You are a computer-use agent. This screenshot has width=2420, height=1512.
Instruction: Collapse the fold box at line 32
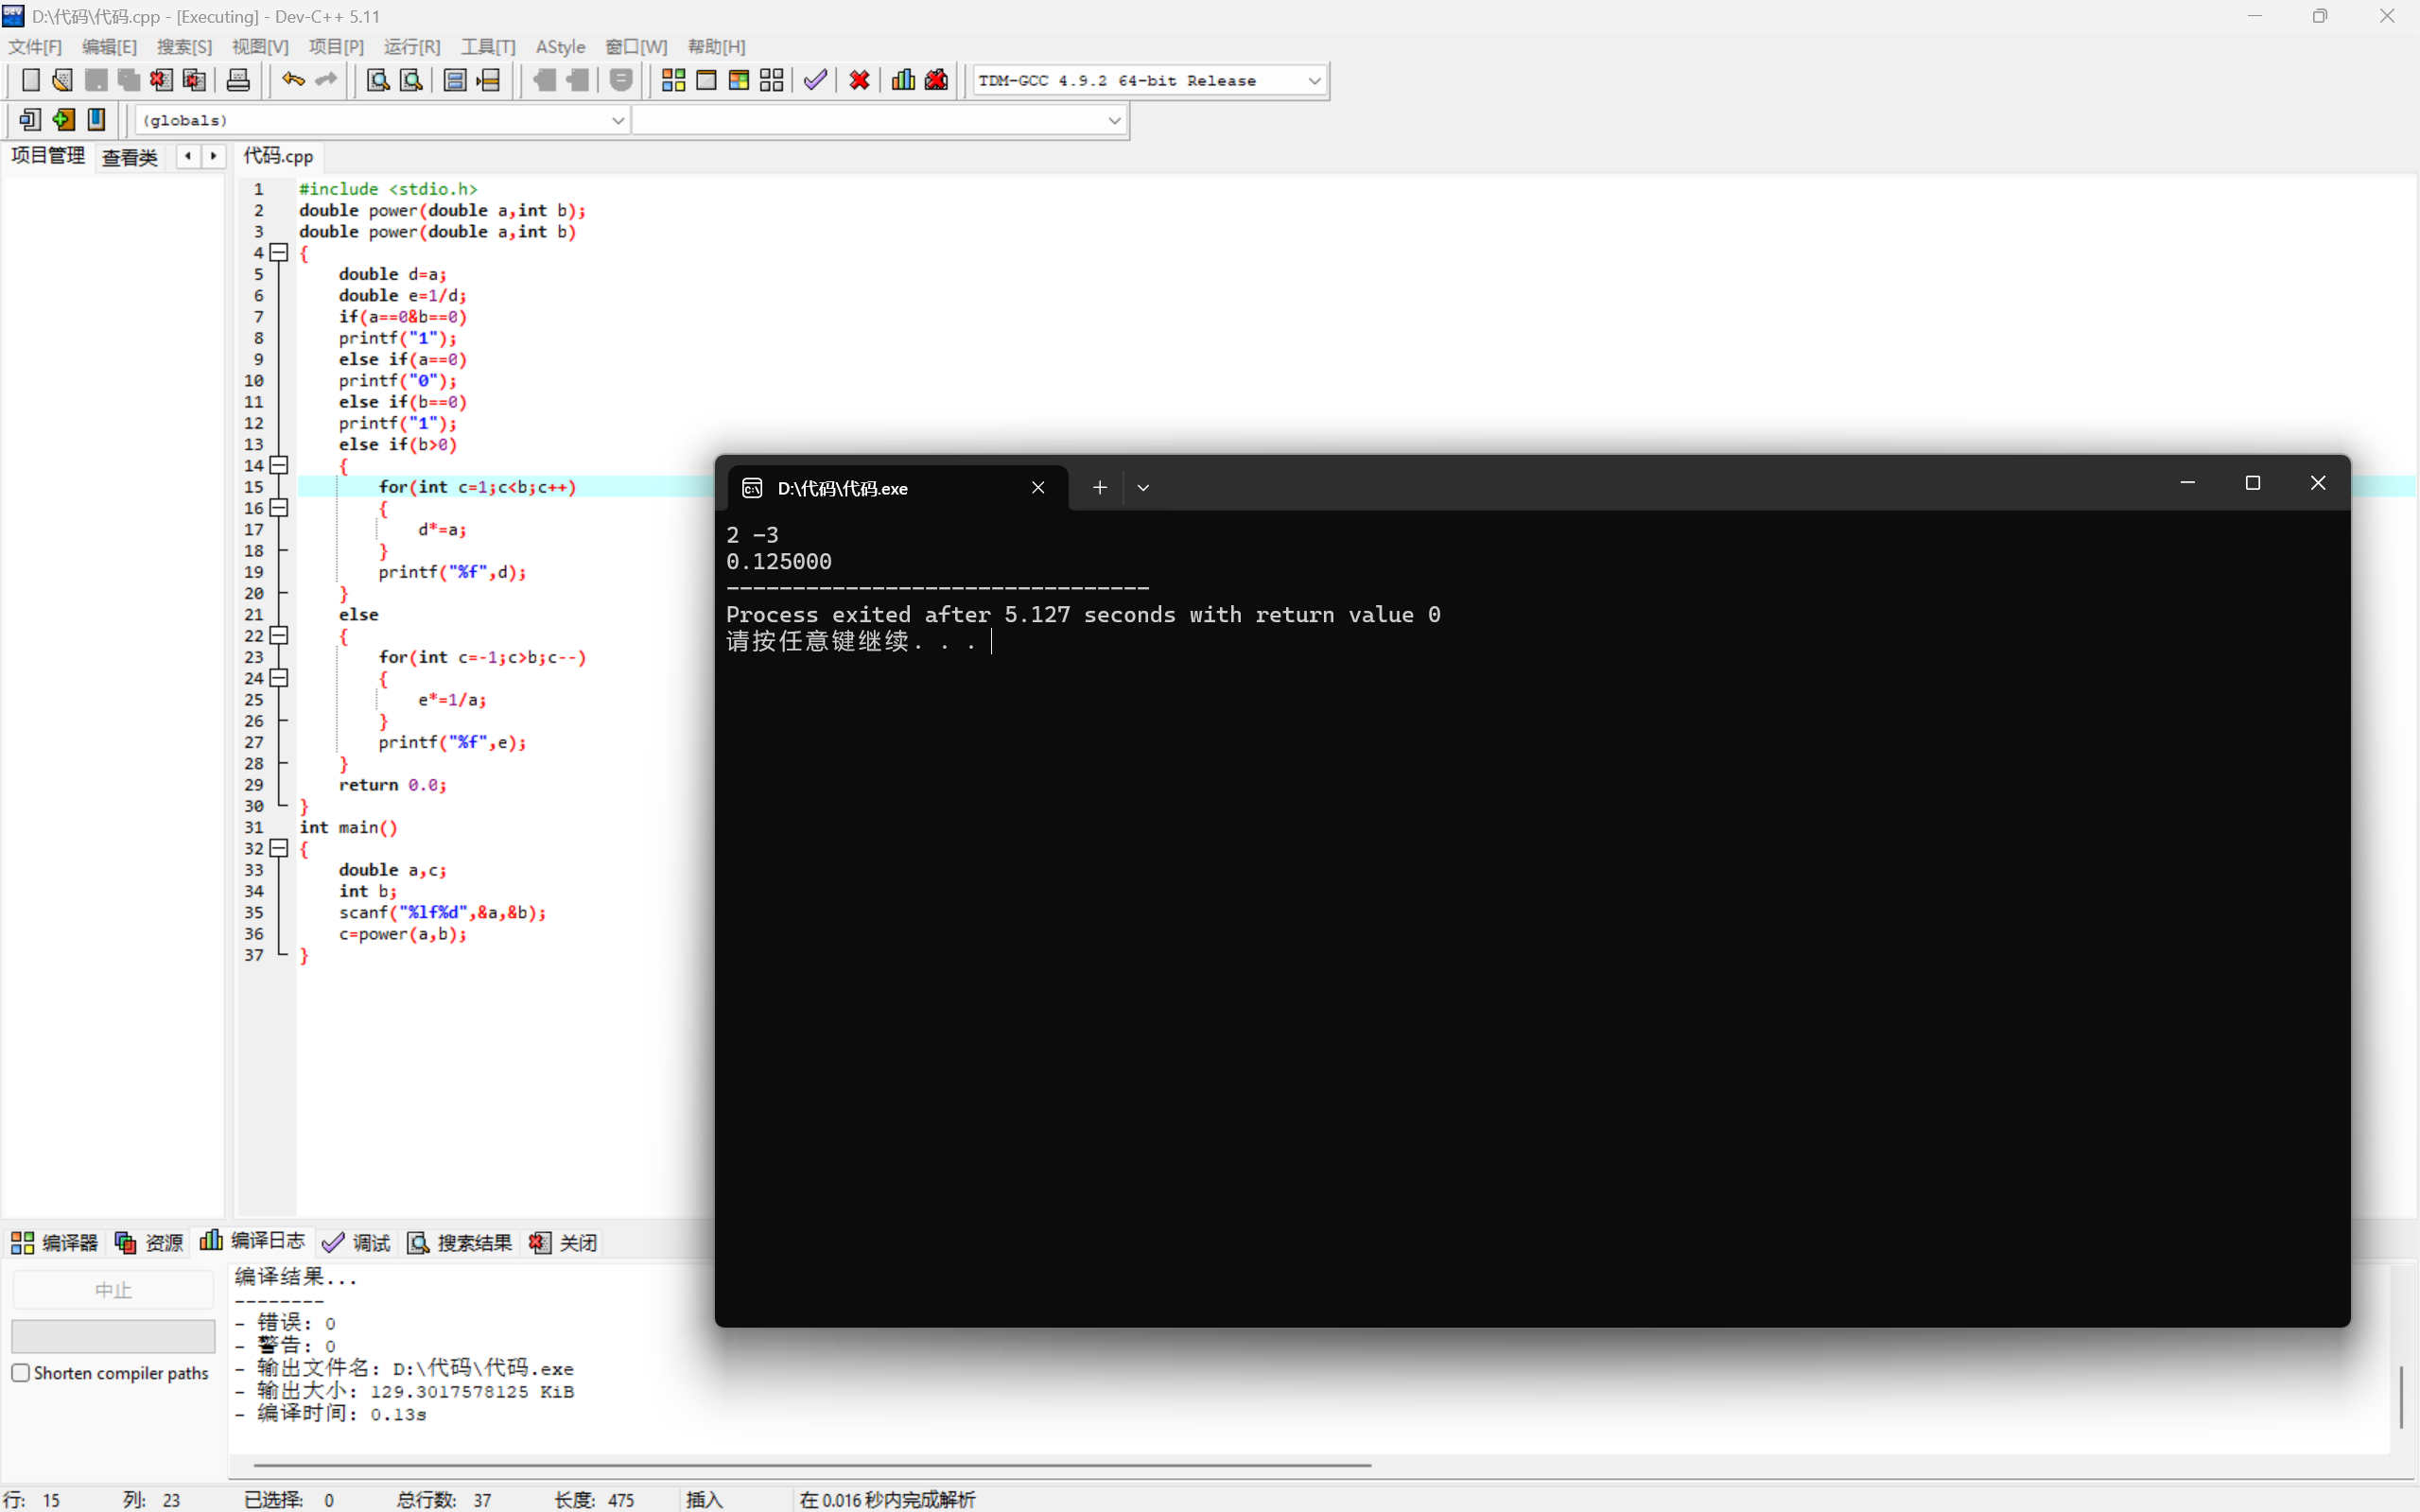279,848
